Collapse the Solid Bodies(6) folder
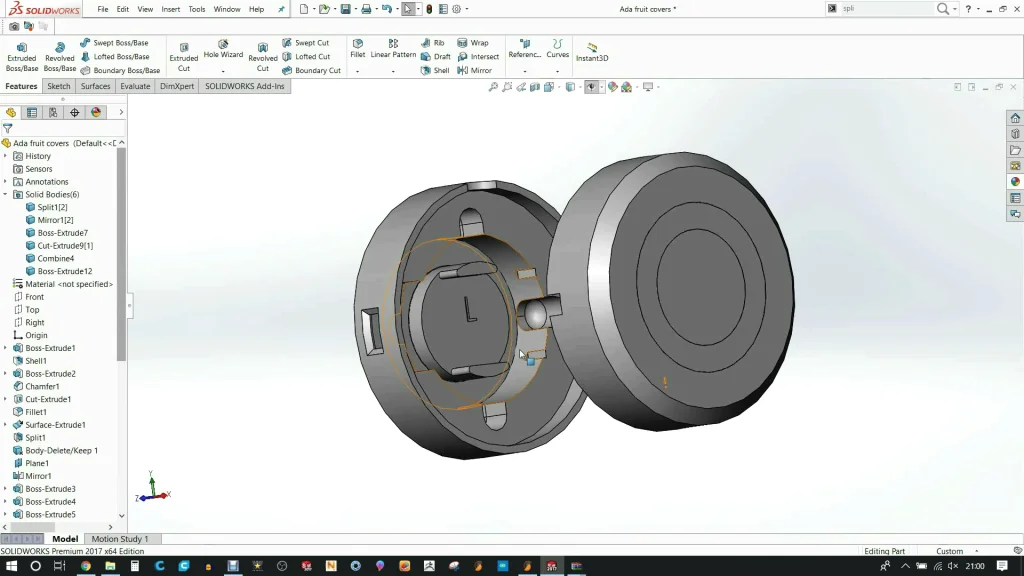The image size is (1024, 576). [x=5, y=195]
